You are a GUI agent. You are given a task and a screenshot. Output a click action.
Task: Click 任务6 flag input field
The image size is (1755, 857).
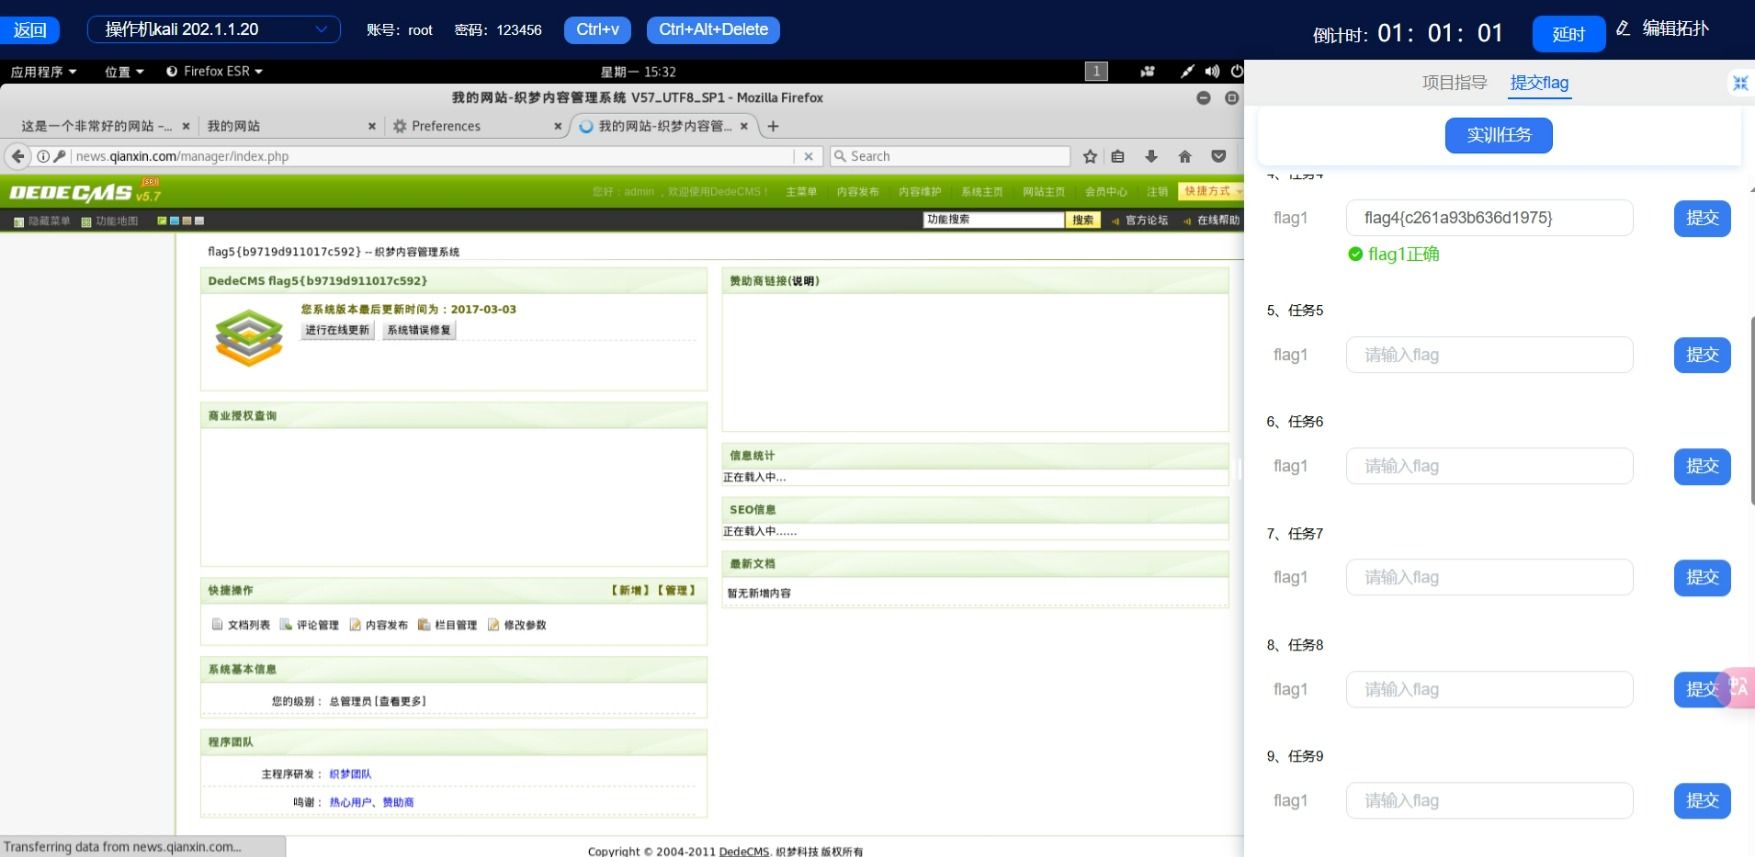[x=1489, y=466]
